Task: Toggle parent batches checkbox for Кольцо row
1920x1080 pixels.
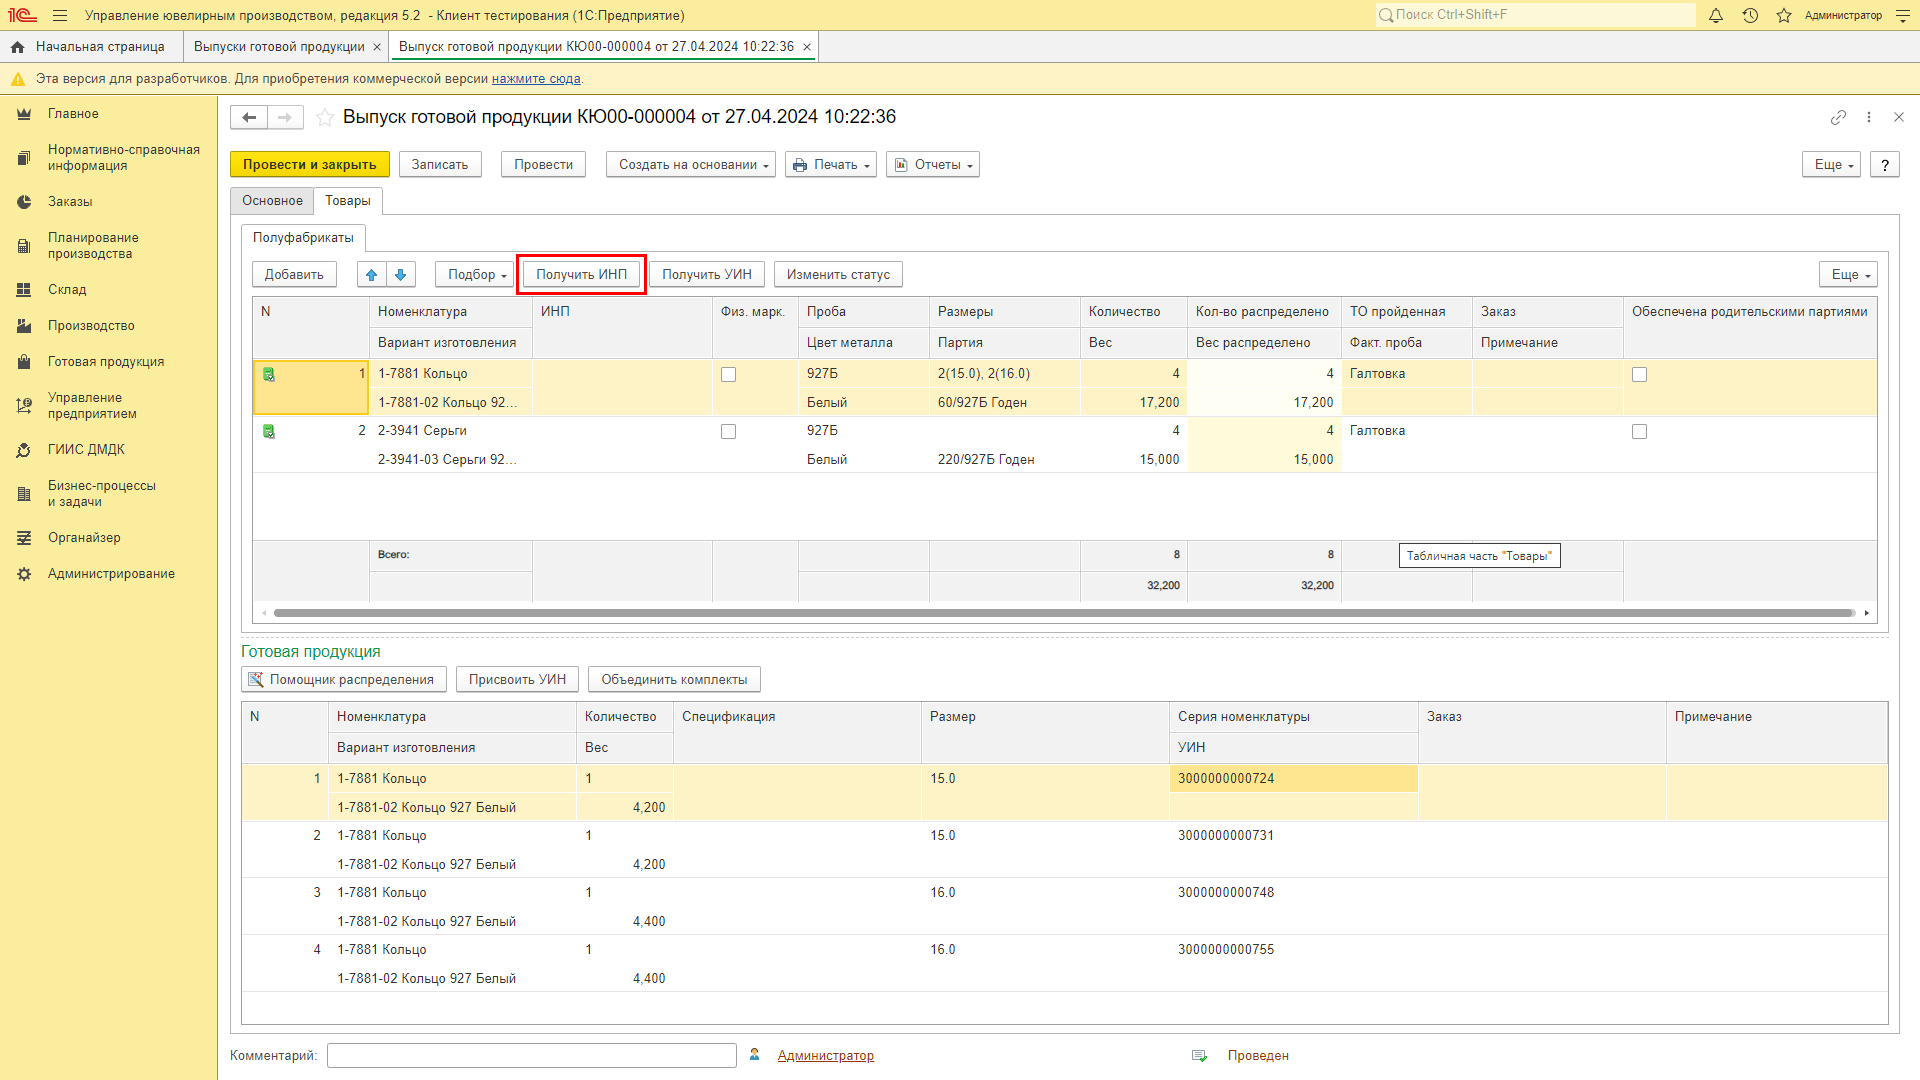Action: pos(1639,375)
